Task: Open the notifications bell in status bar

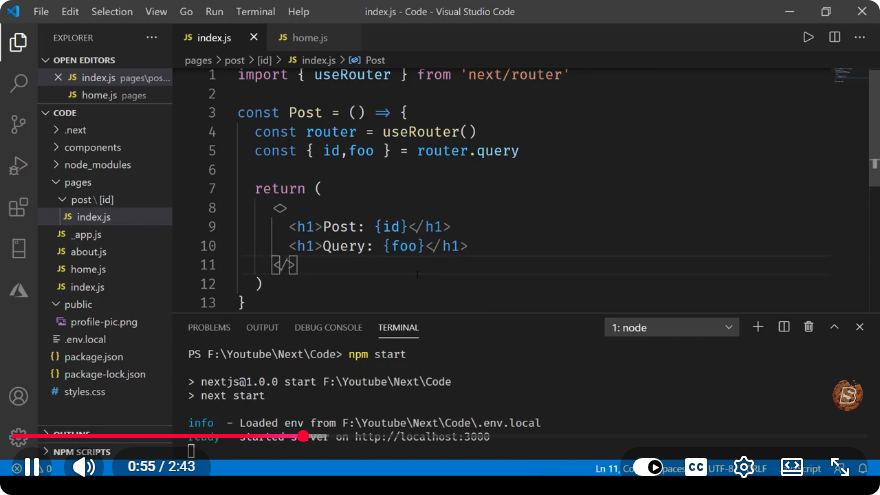Action: pyautogui.click(x=863, y=468)
